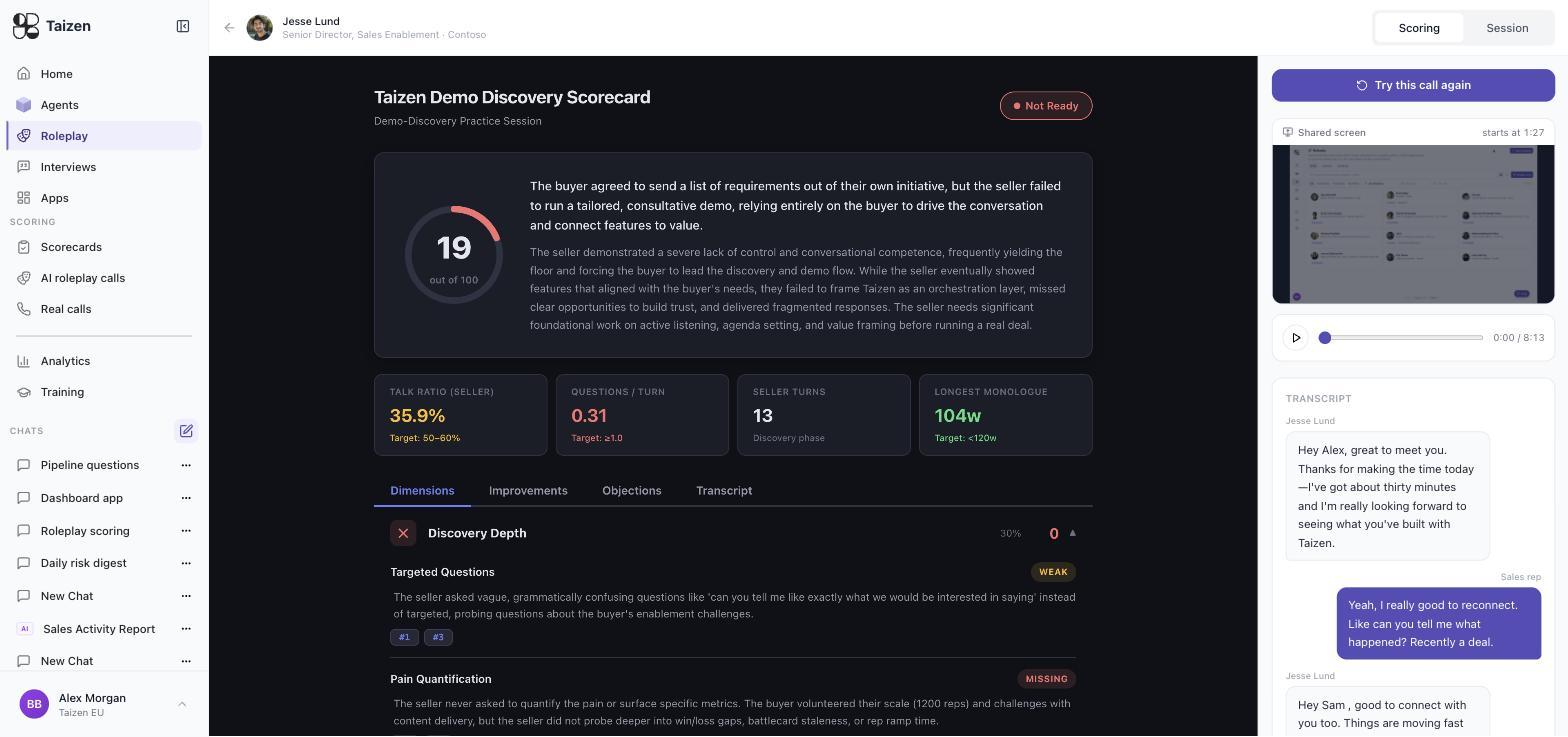
Task: Open options for Dashboard app chat
Action: pos(186,498)
